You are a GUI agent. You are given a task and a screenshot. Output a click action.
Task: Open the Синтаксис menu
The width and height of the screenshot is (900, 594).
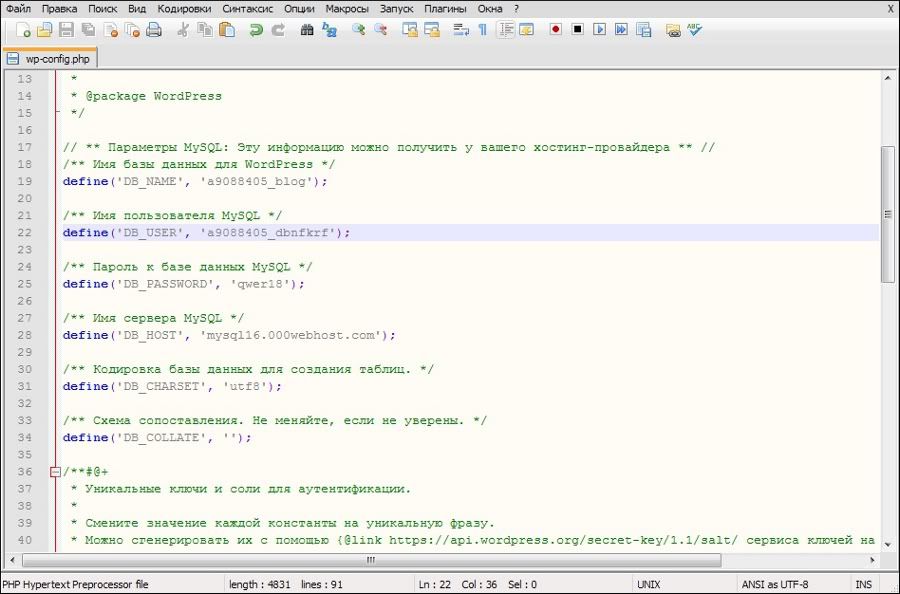coord(247,9)
